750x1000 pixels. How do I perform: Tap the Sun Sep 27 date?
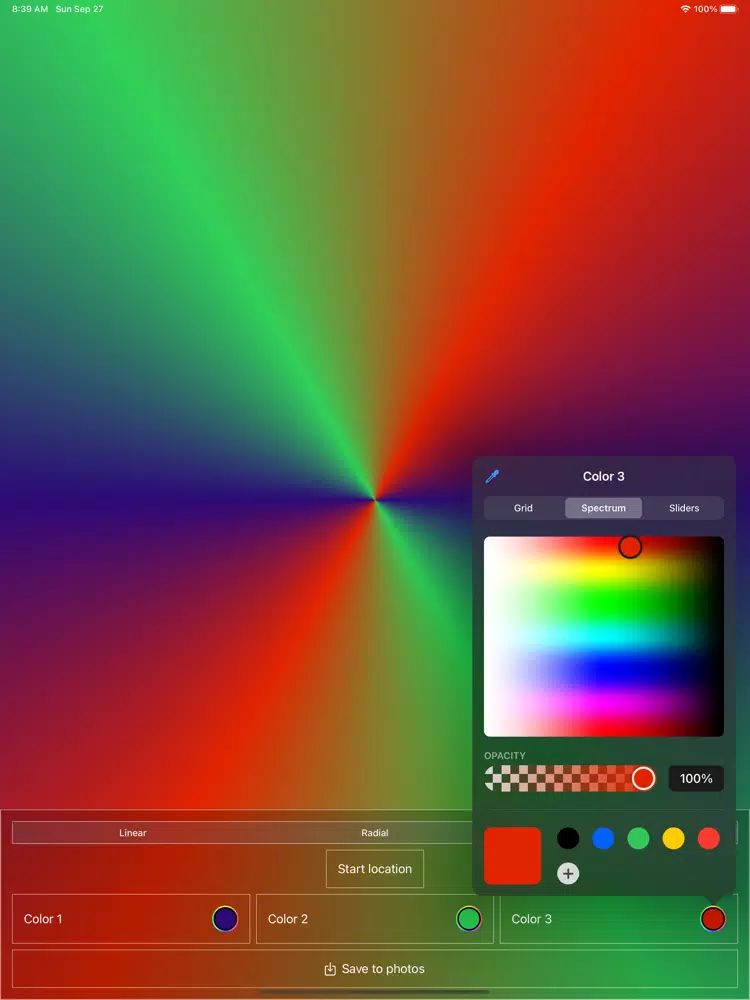[x=79, y=9]
